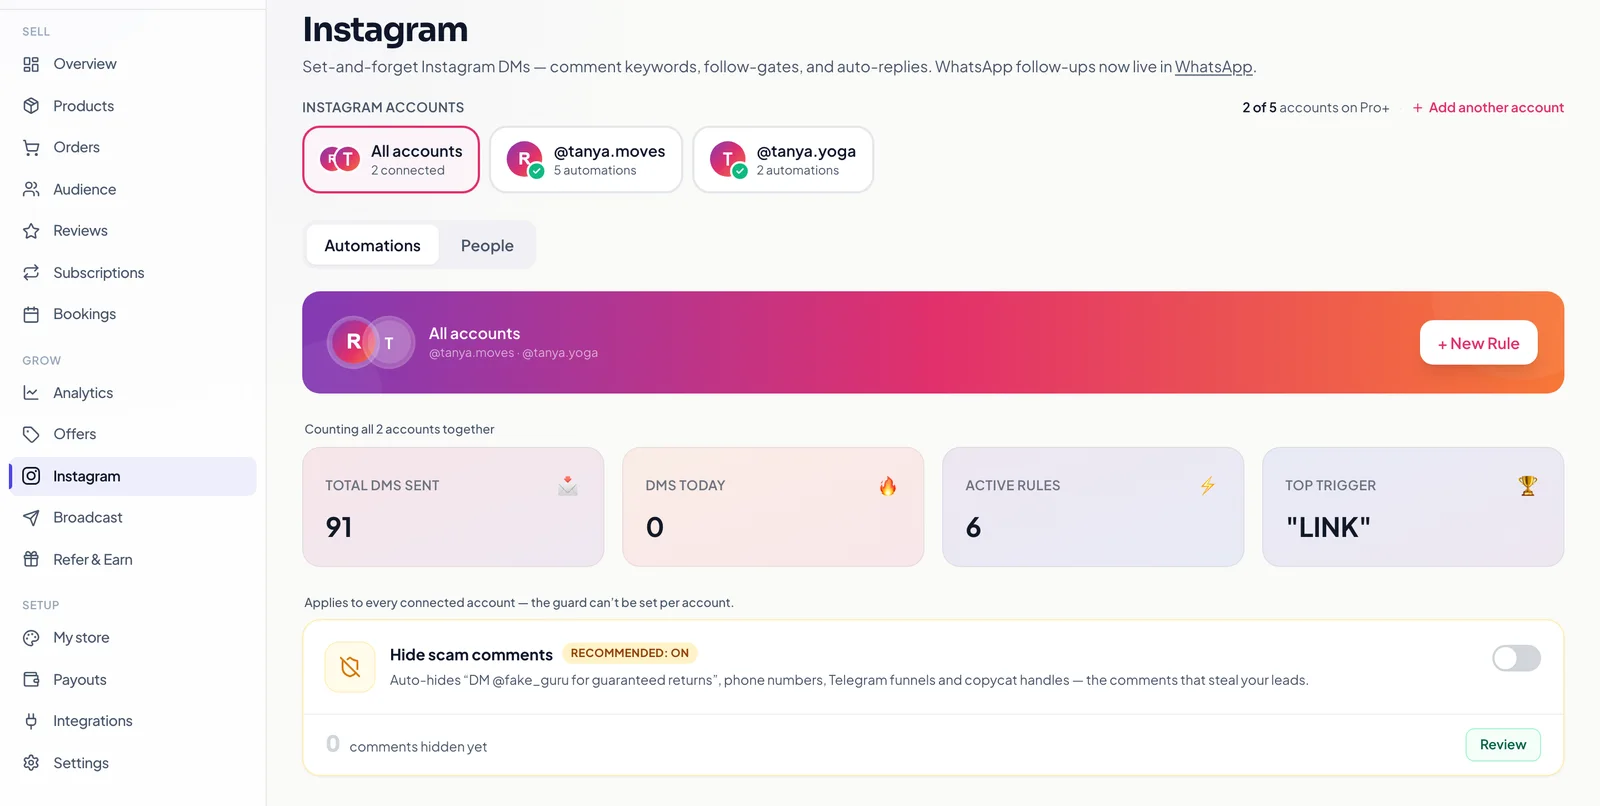Open the Active Rules card
This screenshot has width=1600, height=806.
click(1093, 507)
